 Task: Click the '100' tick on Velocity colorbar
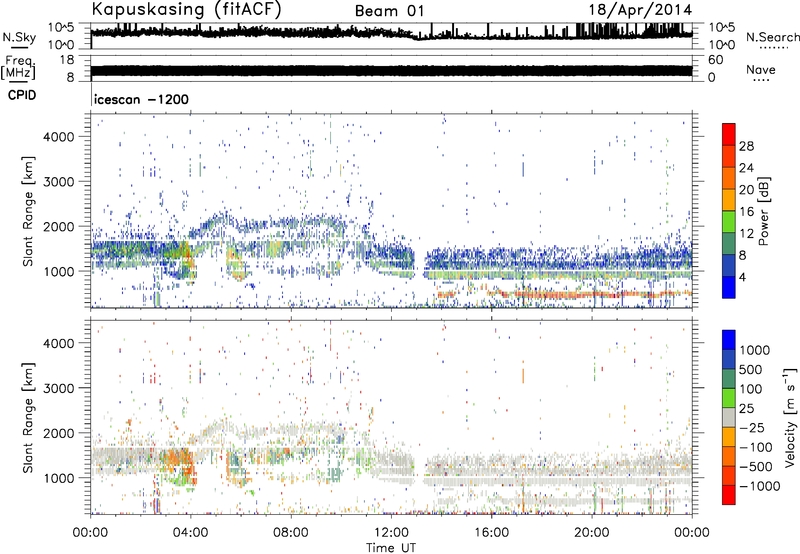751,389
